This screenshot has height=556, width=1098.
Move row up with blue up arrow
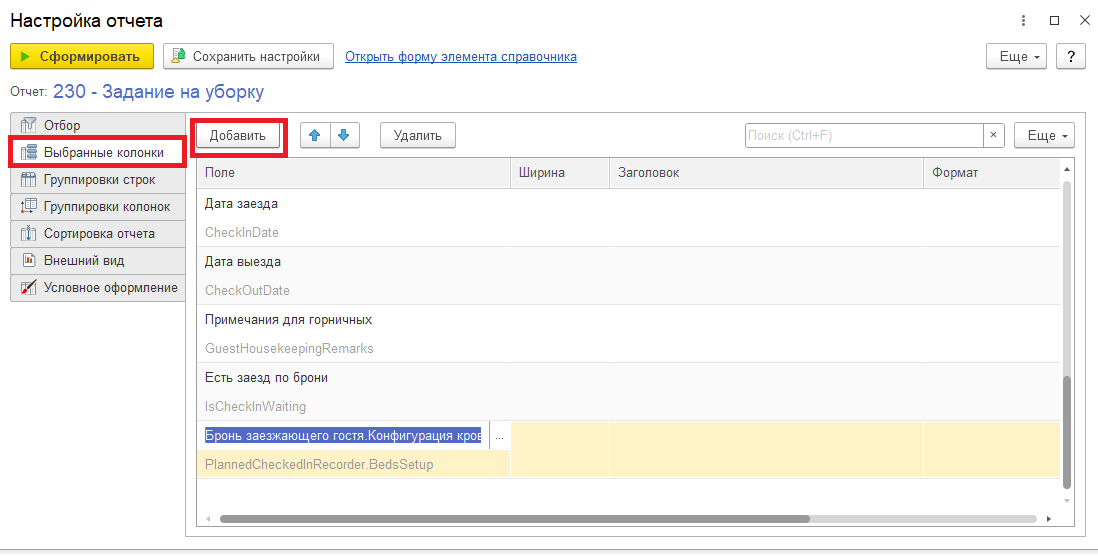[315, 136]
